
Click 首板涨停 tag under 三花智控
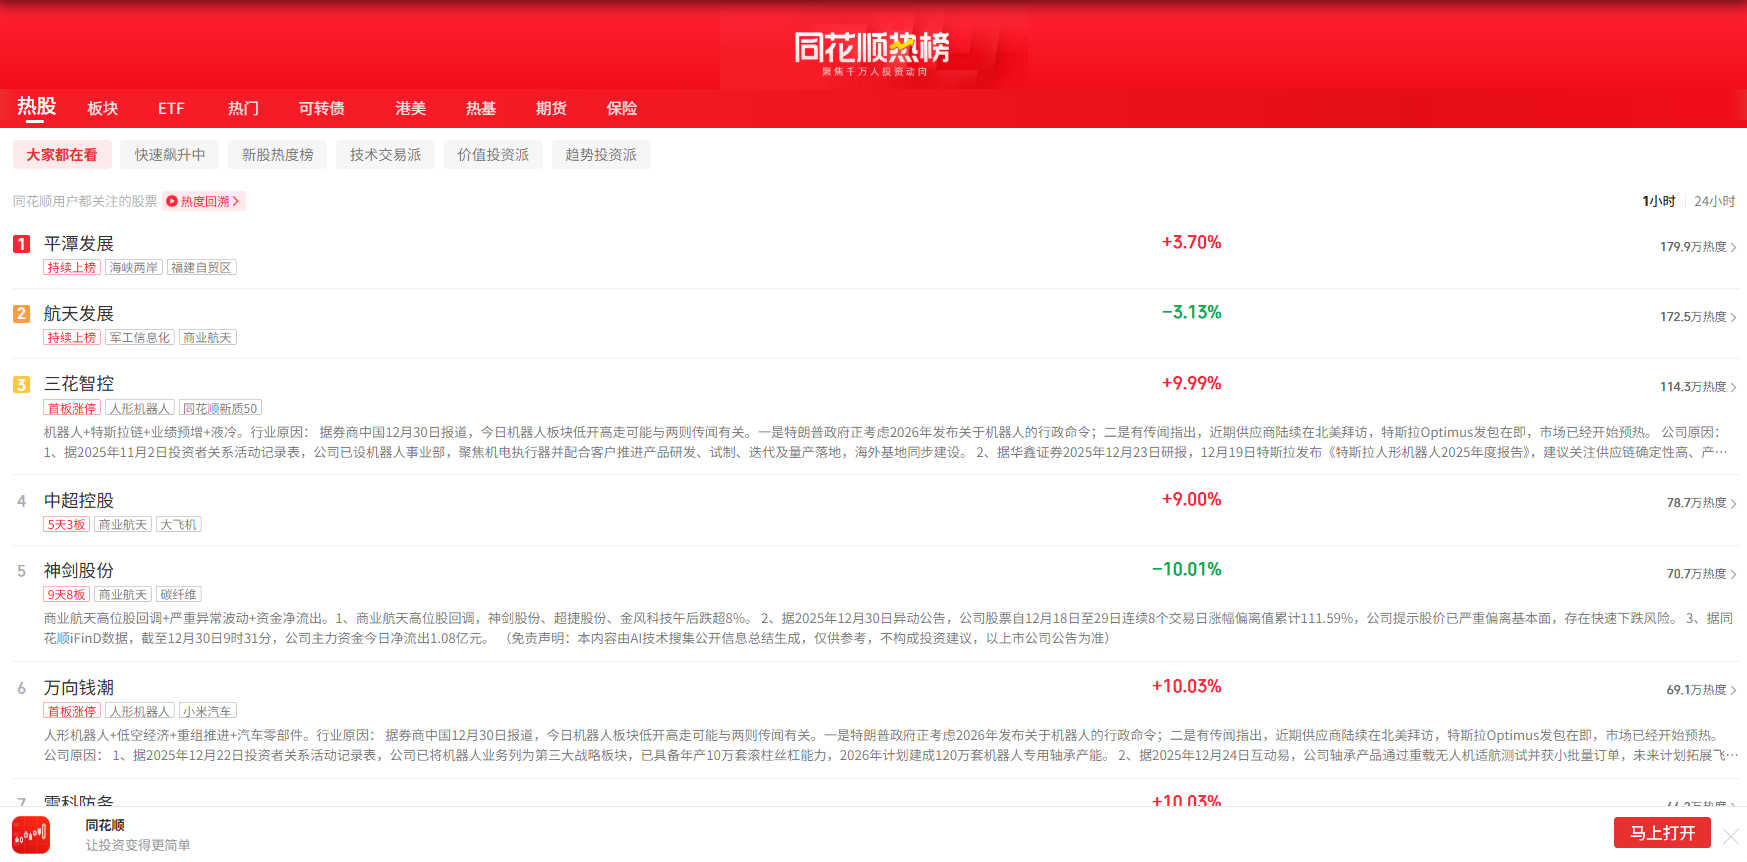(72, 409)
